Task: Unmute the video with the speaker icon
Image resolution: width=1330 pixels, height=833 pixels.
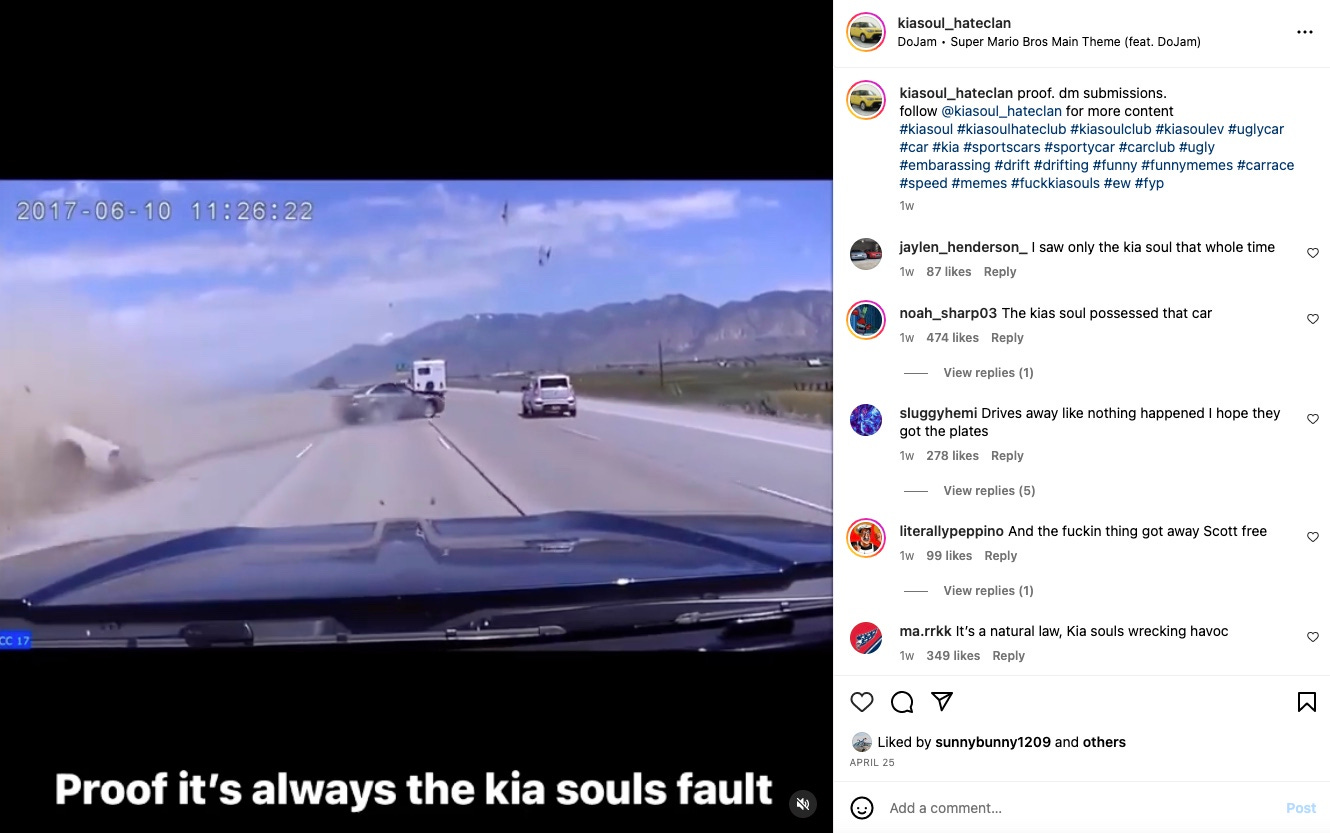Action: (802, 804)
